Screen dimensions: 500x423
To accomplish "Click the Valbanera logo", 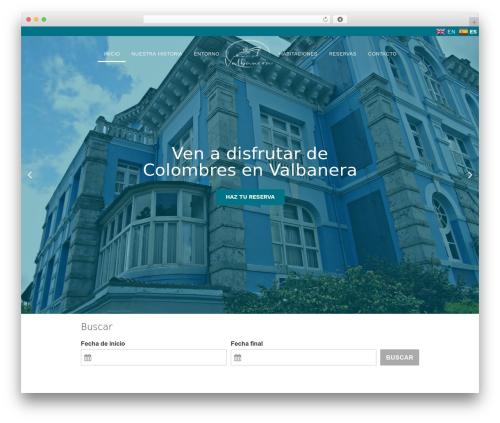I will click(248, 54).
